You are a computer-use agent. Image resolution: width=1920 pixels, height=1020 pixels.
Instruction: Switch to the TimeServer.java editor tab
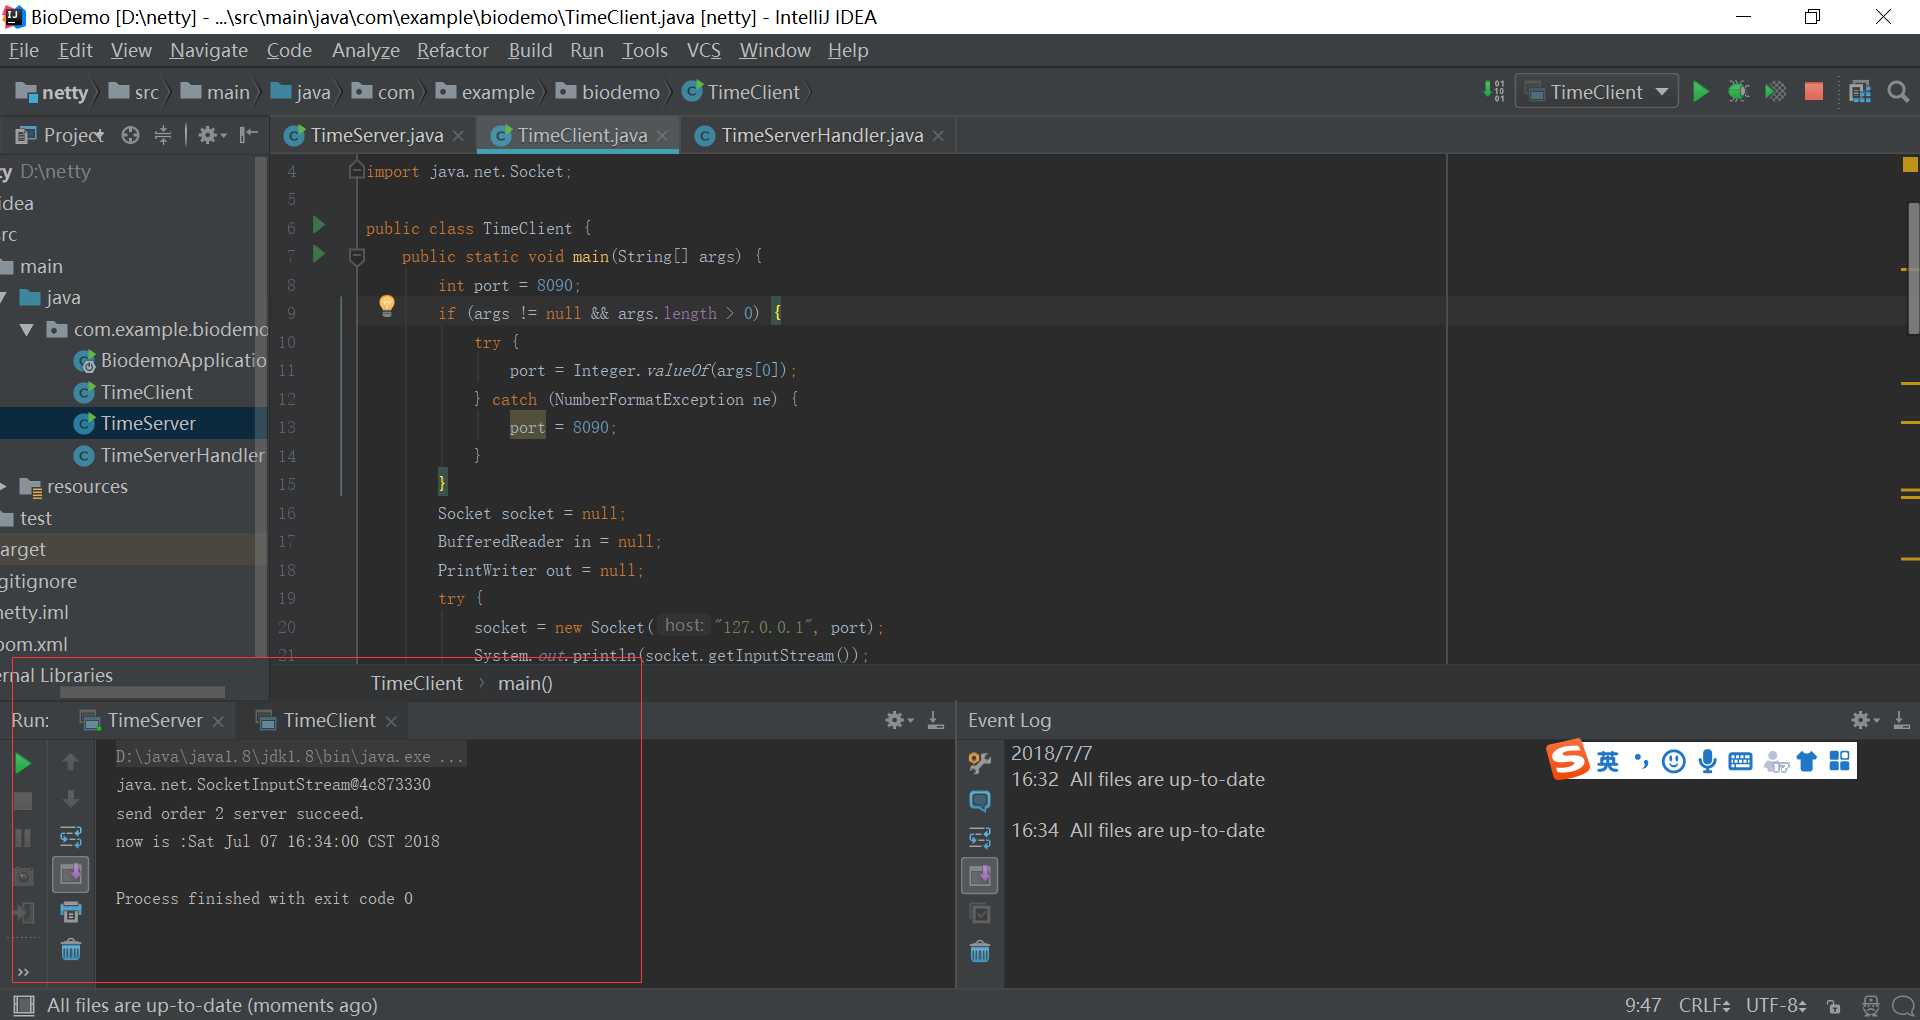(375, 135)
